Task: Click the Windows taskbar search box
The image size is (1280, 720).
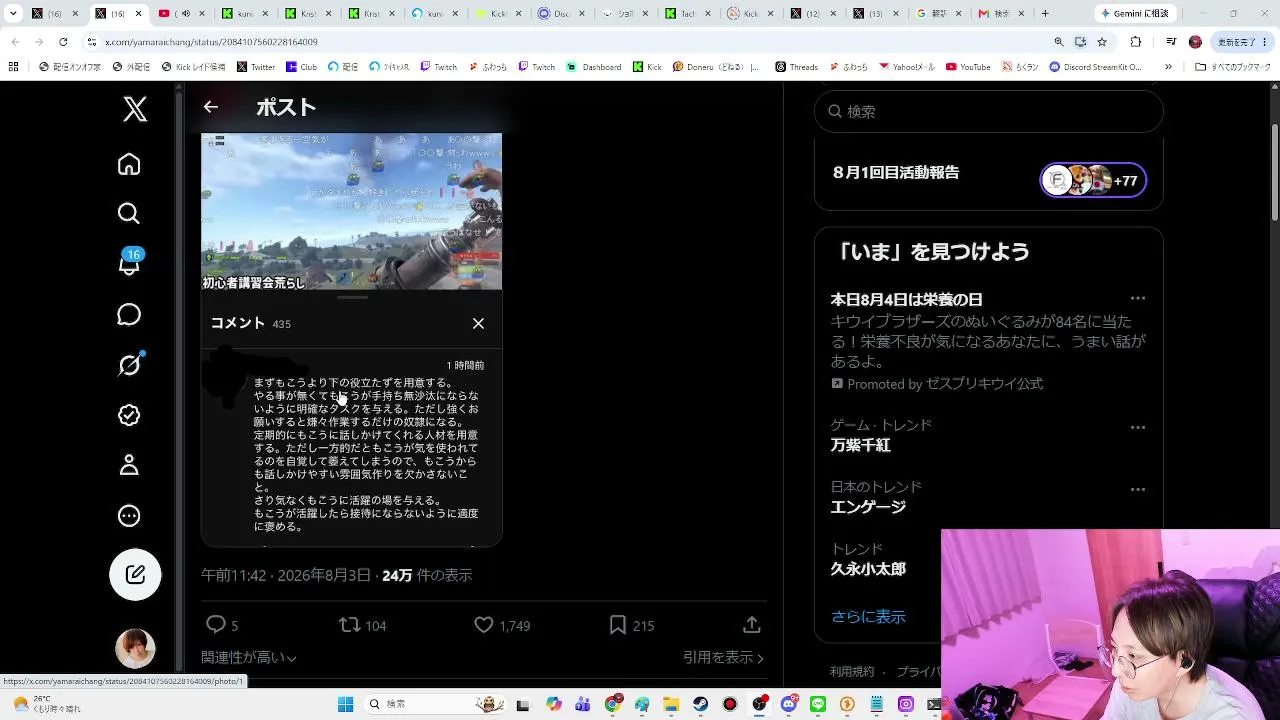Action: pyautogui.click(x=435, y=704)
